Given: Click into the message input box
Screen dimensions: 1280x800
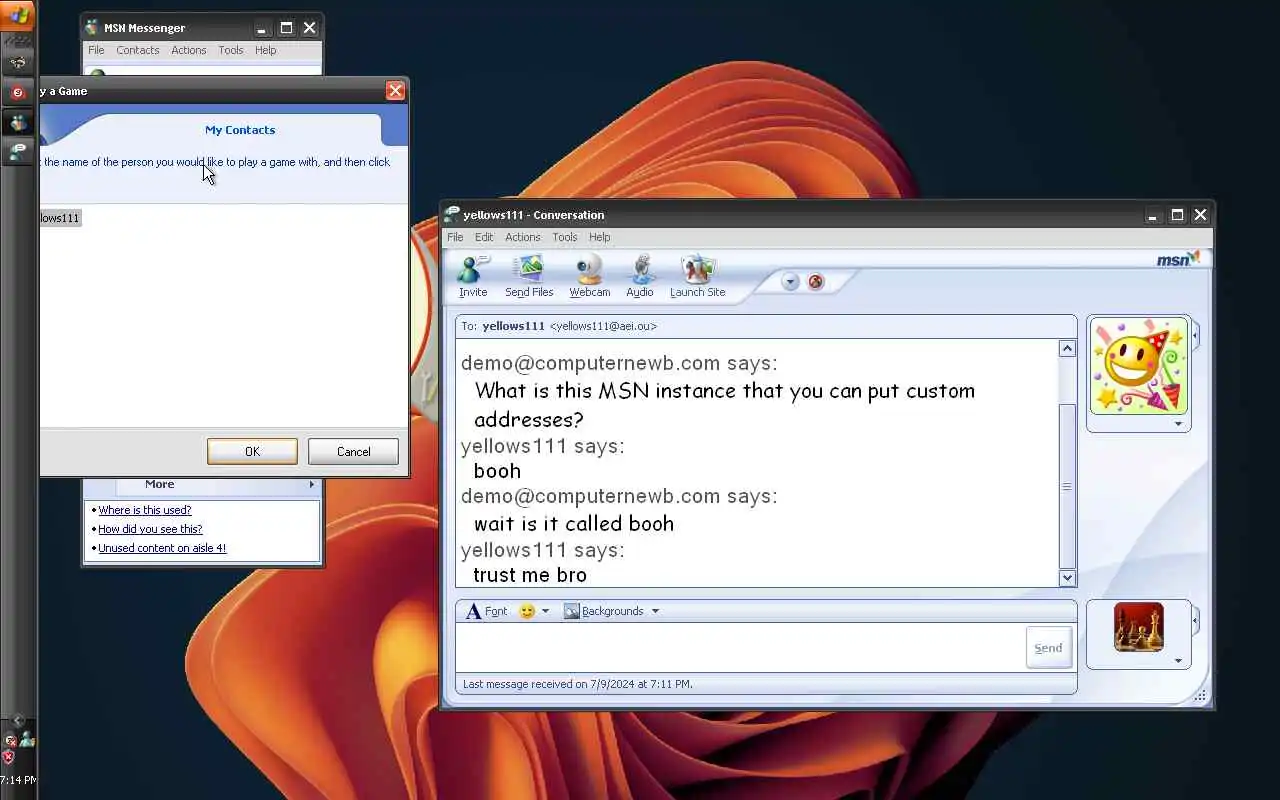Looking at the screenshot, I should click(x=740, y=647).
